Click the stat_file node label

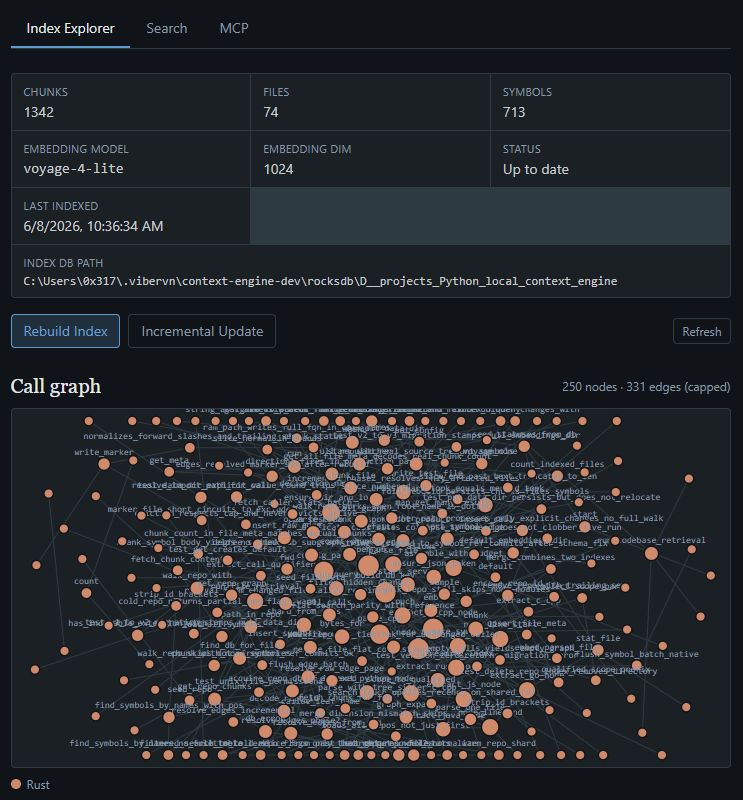(598, 638)
